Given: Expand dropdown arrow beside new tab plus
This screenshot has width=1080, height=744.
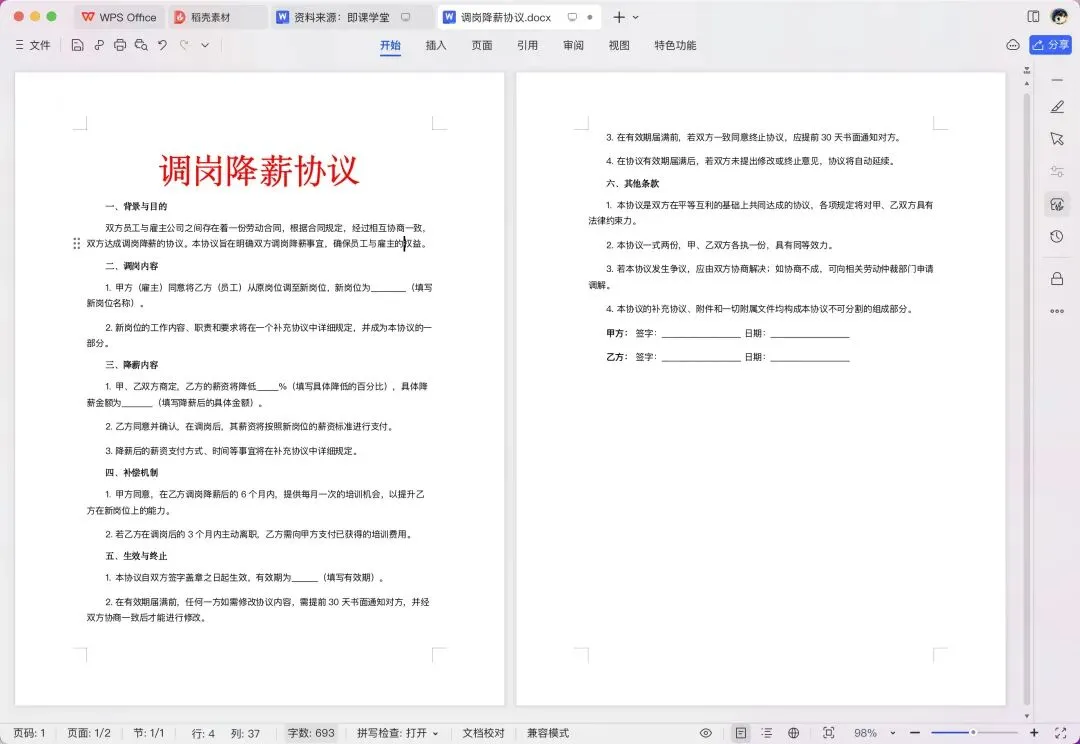Looking at the screenshot, I should pos(635,17).
